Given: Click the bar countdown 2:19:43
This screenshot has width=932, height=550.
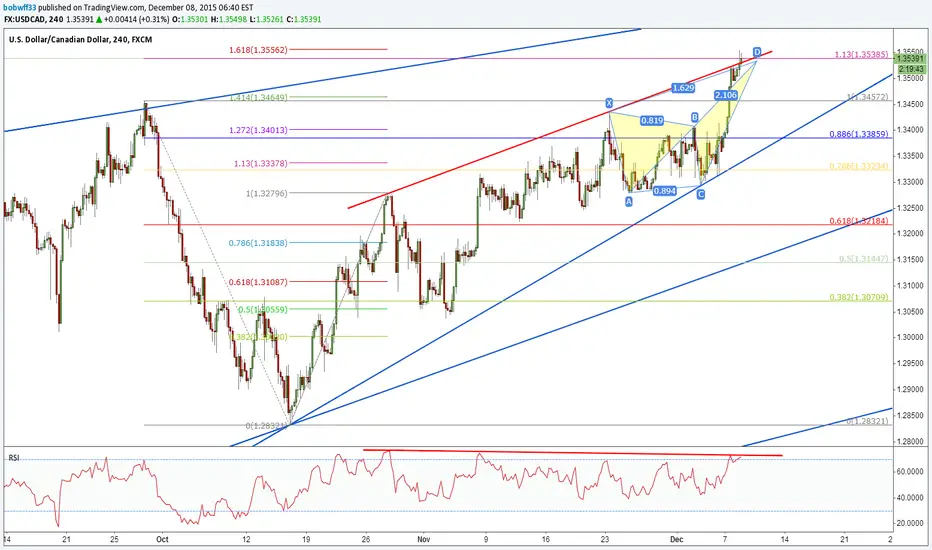Looking at the screenshot, I should click(x=911, y=69).
